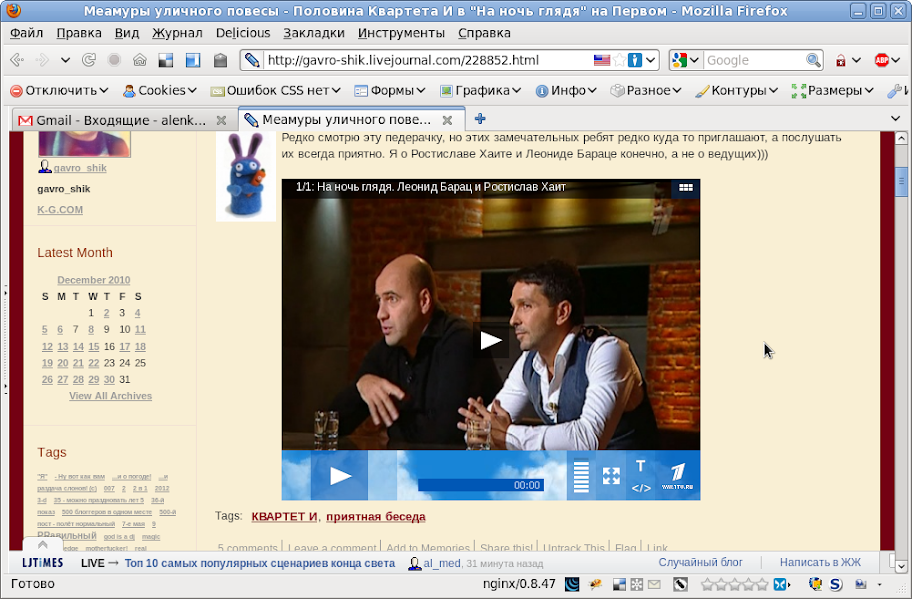The height and width of the screenshot is (599, 912).
Task: Follow the K-G.COM sidebar link
Action: click(x=60, y=210)
